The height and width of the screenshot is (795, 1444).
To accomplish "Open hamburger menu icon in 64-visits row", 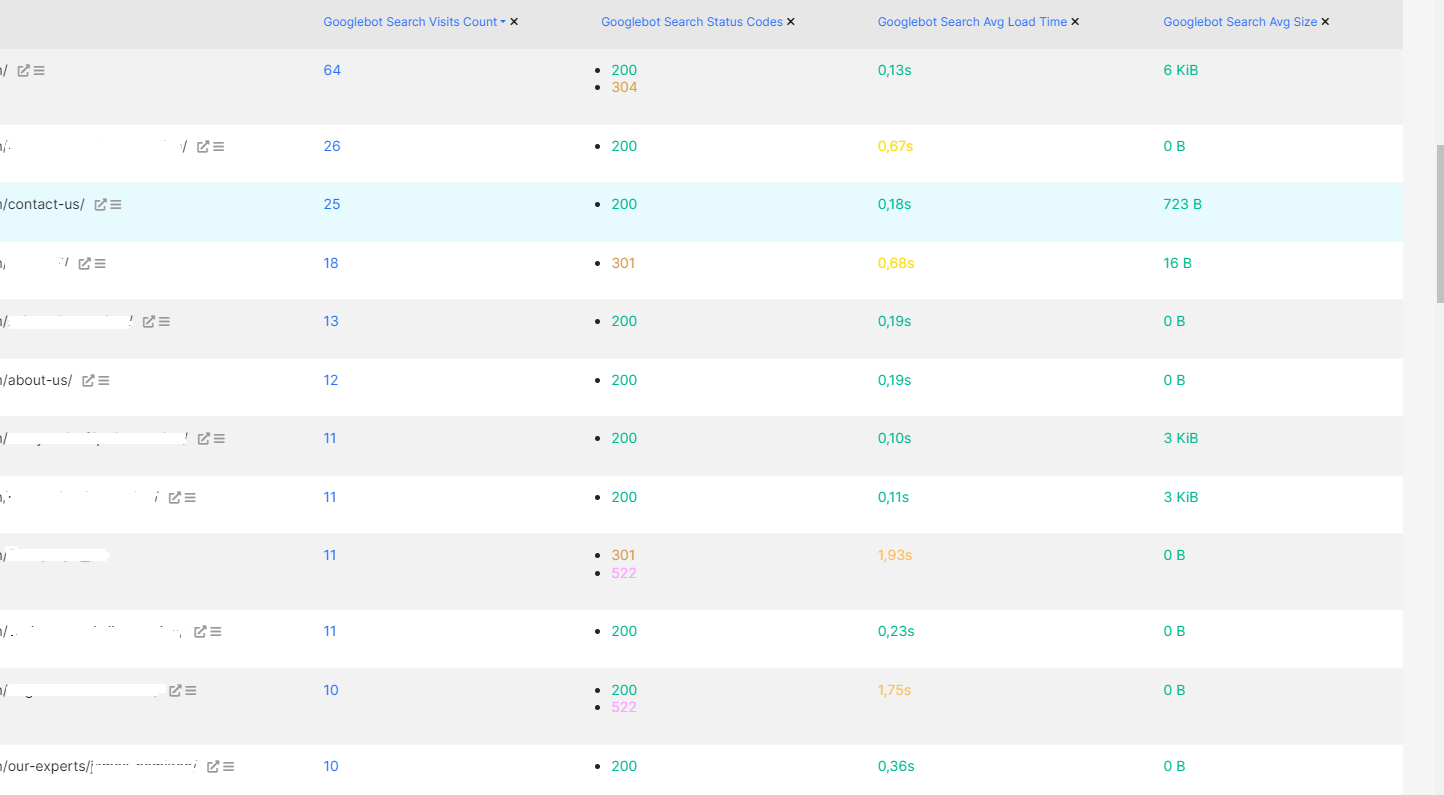I will (39, 71).
